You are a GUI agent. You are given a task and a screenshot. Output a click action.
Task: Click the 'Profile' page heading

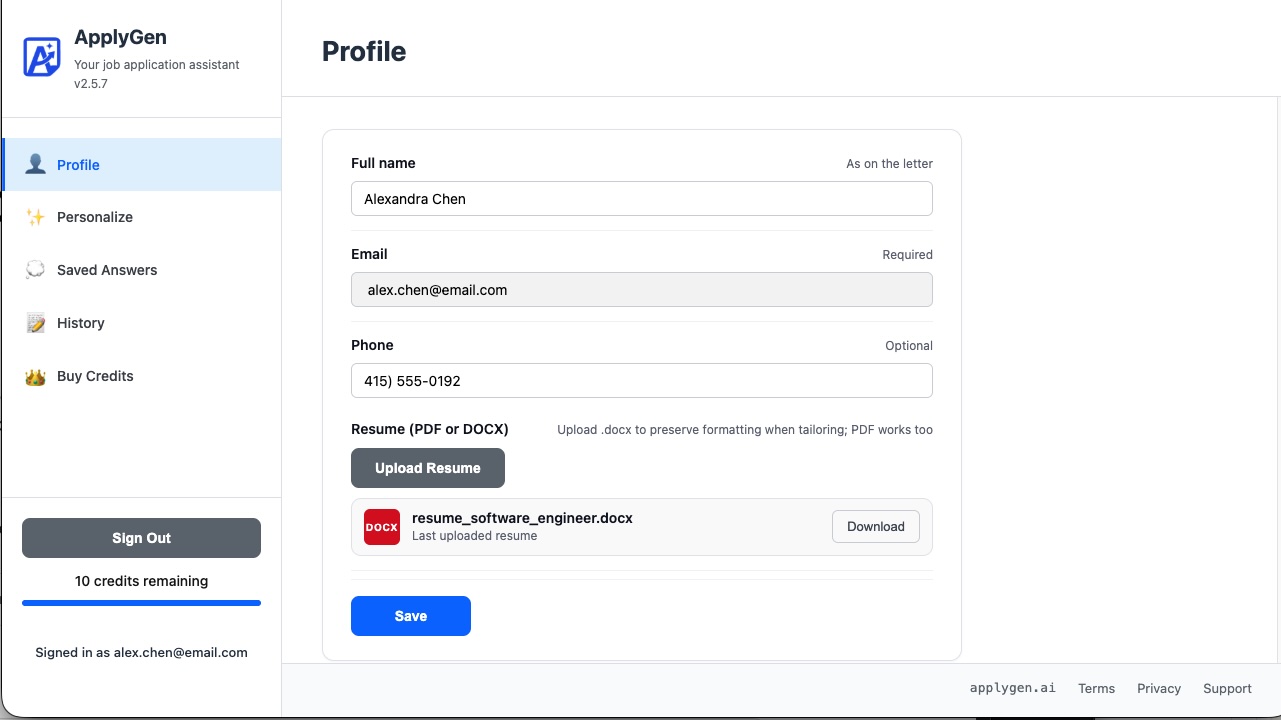pos(364,51)
